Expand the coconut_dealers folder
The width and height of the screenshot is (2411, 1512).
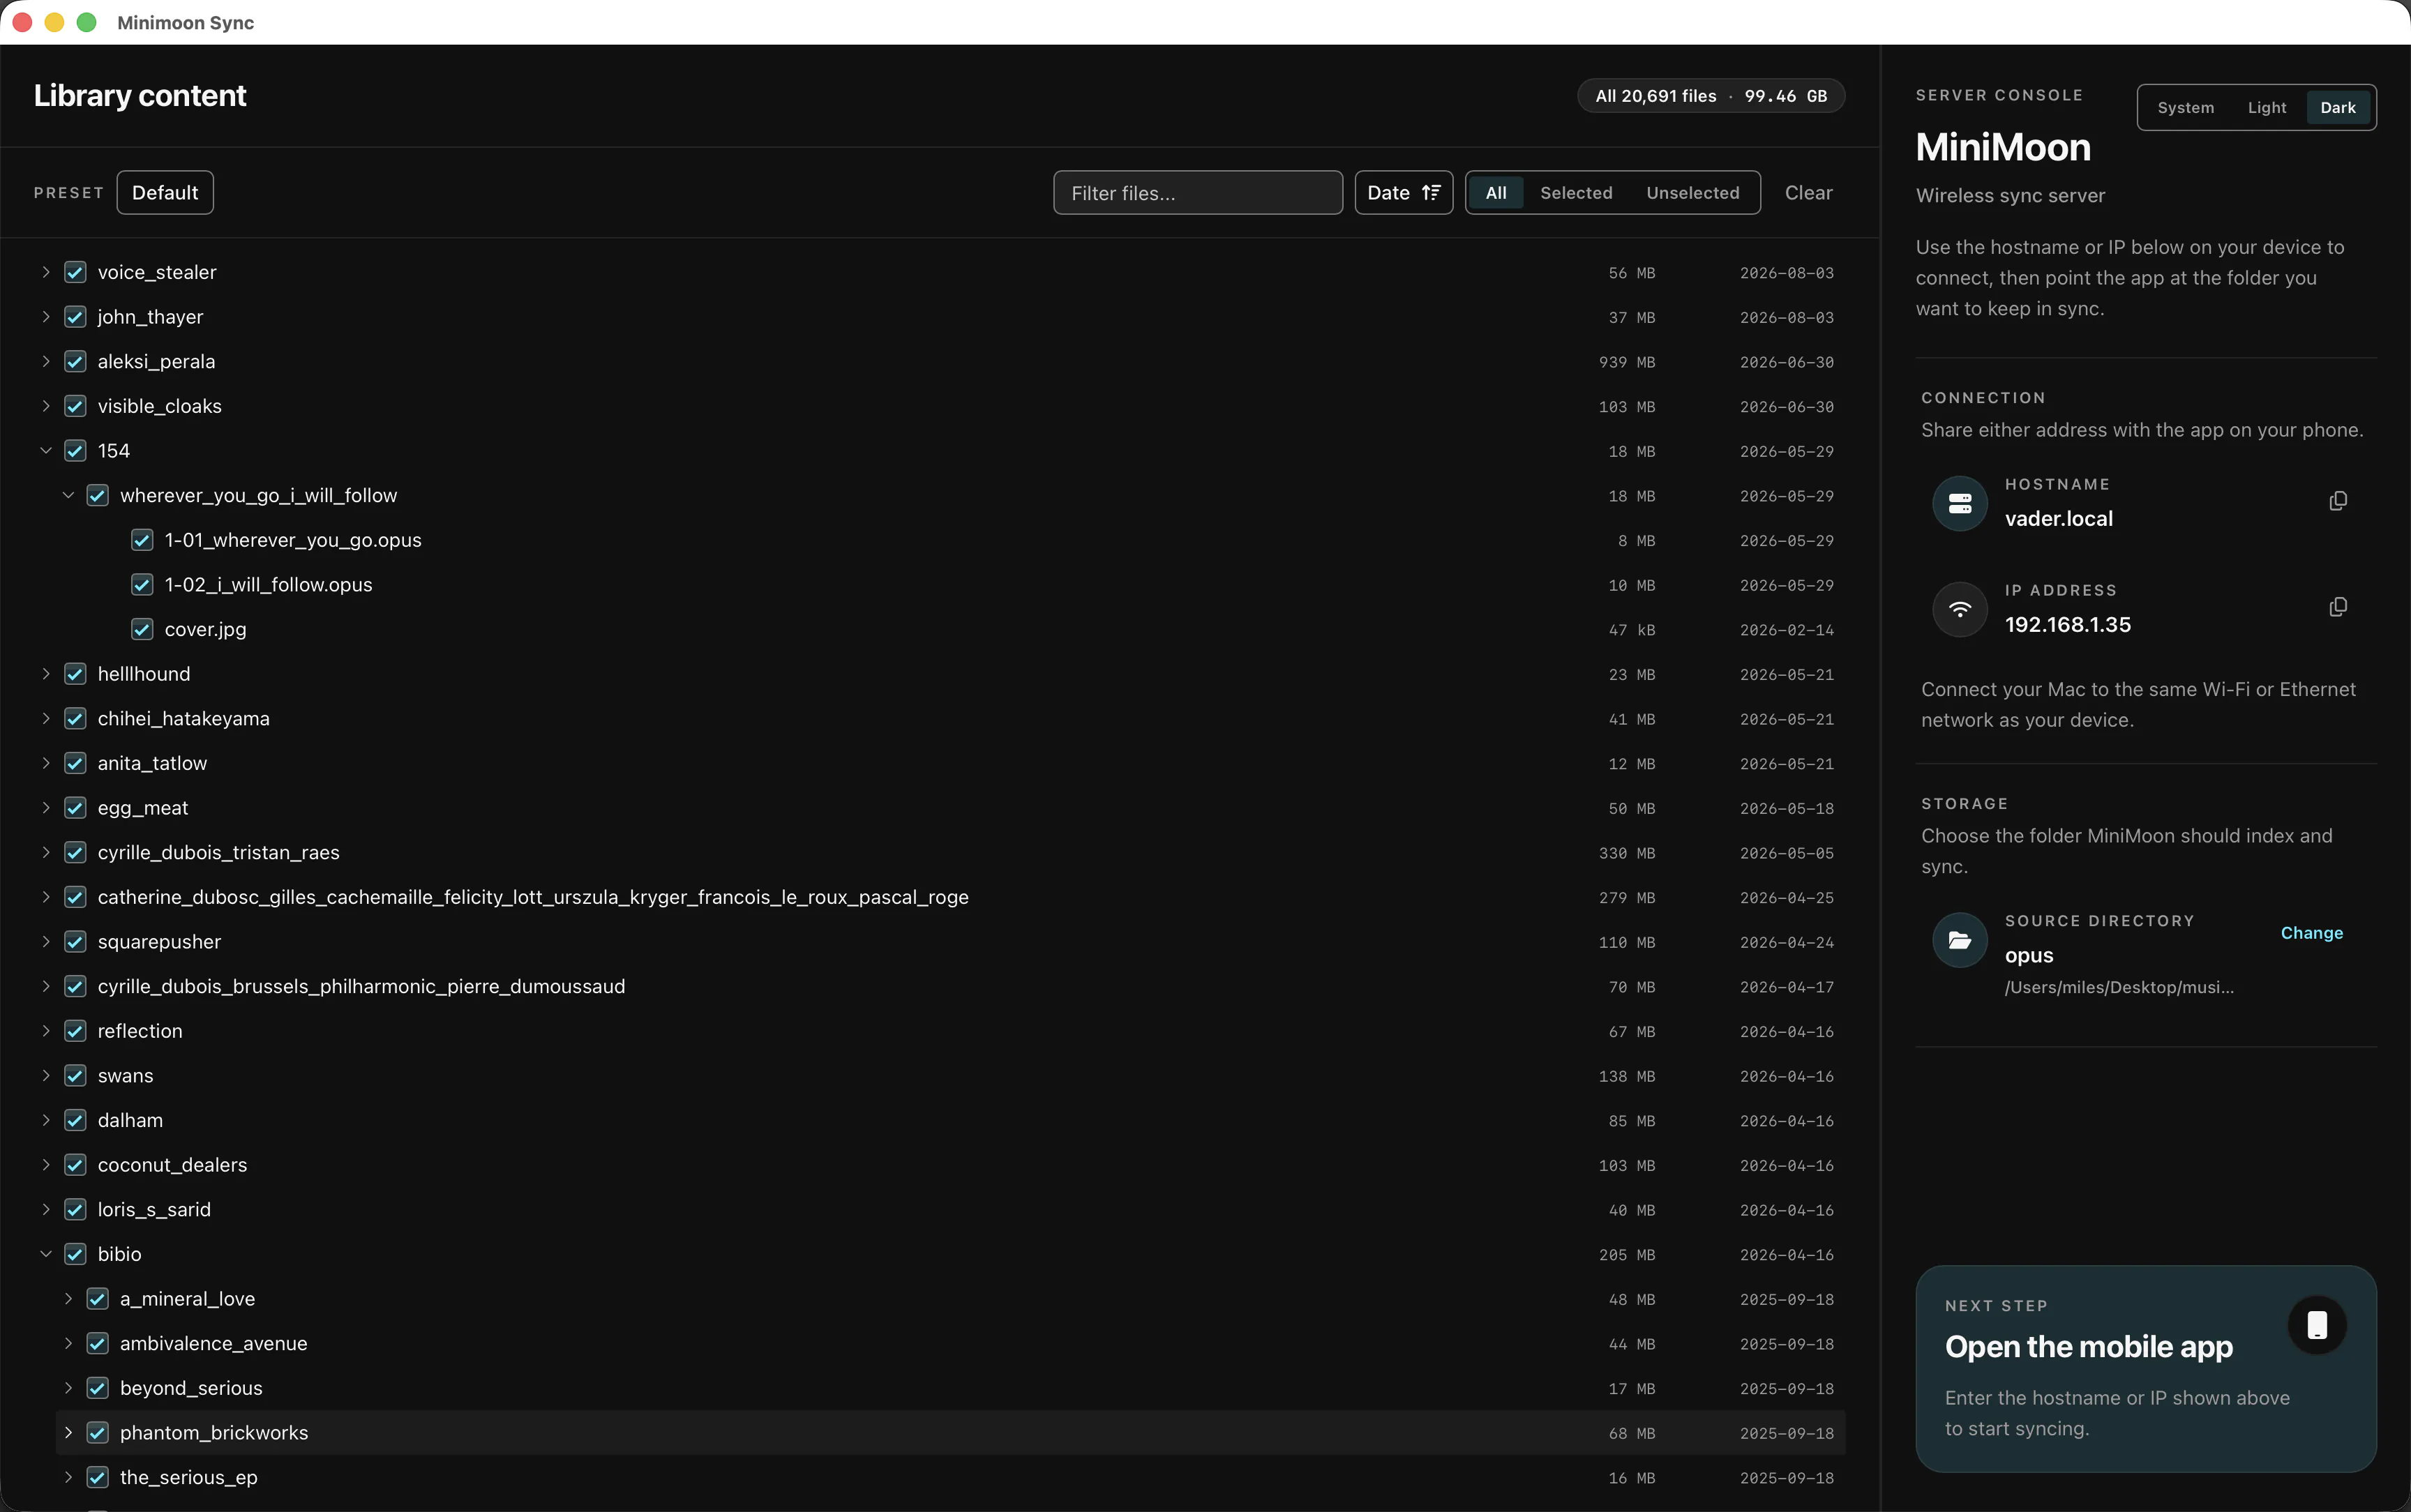[x=46, y=1165]
